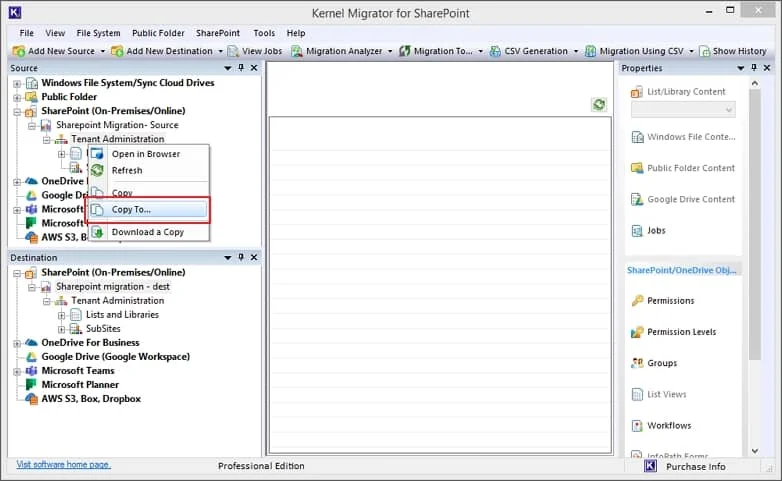
Task: Select Microsoft Teams in Destination
Action: (78, 370)
